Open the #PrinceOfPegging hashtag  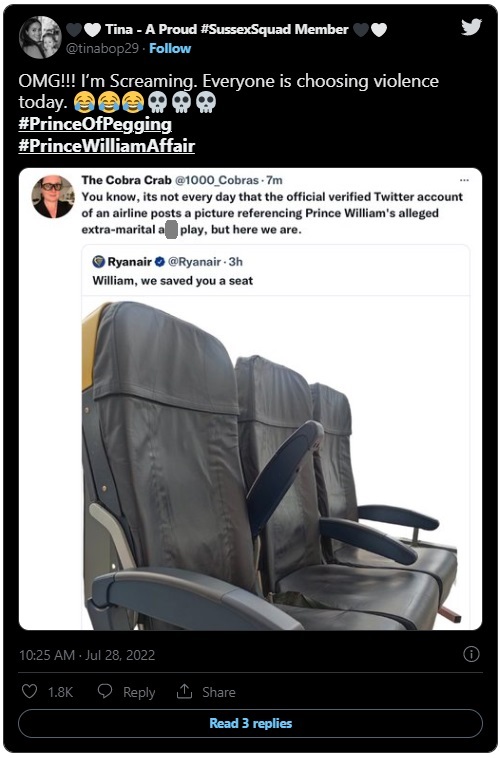pos(95,124)
